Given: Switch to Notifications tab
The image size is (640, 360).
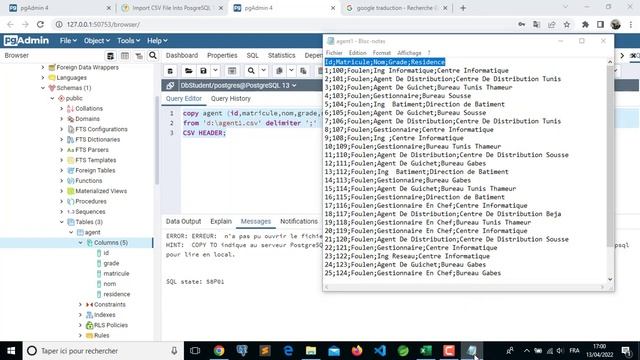Looking at the screenshot, I should point(299,221).
